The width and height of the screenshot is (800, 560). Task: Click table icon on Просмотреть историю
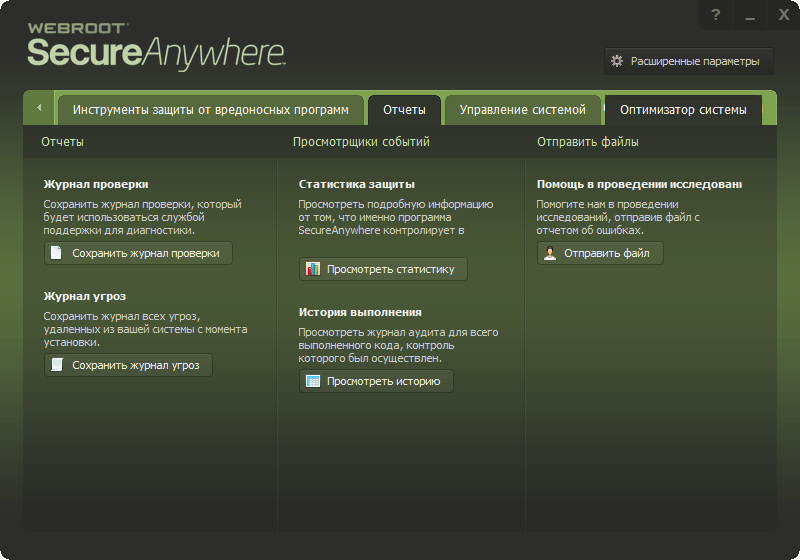tap(312, 381)
